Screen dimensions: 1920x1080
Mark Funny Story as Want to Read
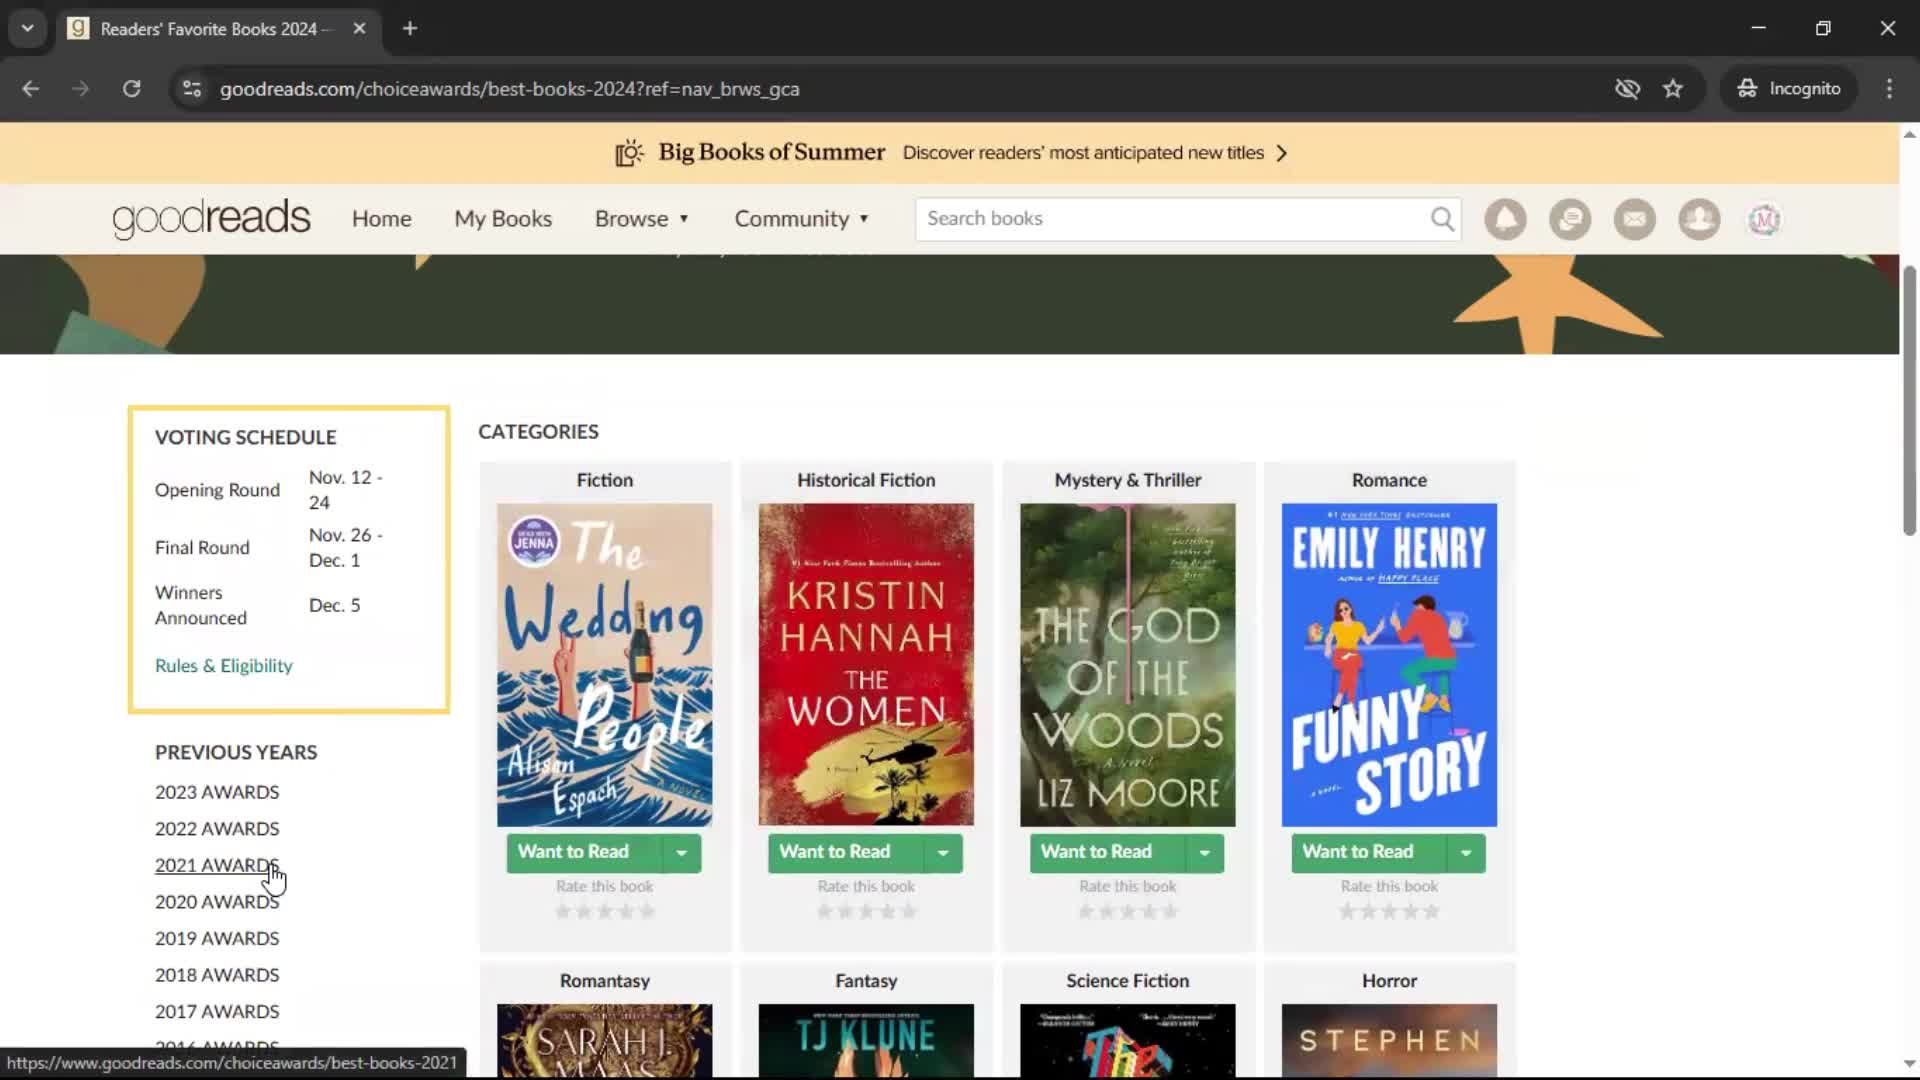(x=1368, y=852)
